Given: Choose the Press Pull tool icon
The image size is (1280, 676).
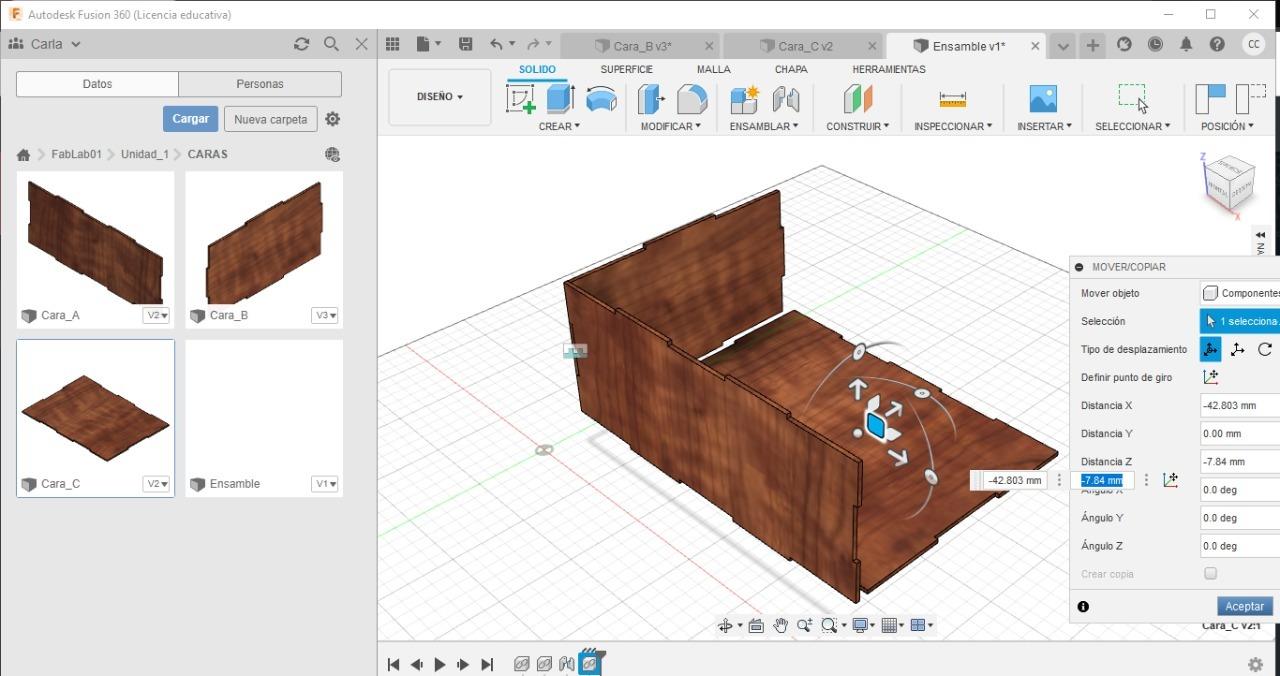Looking at the screenshot, I should (651, 99).
